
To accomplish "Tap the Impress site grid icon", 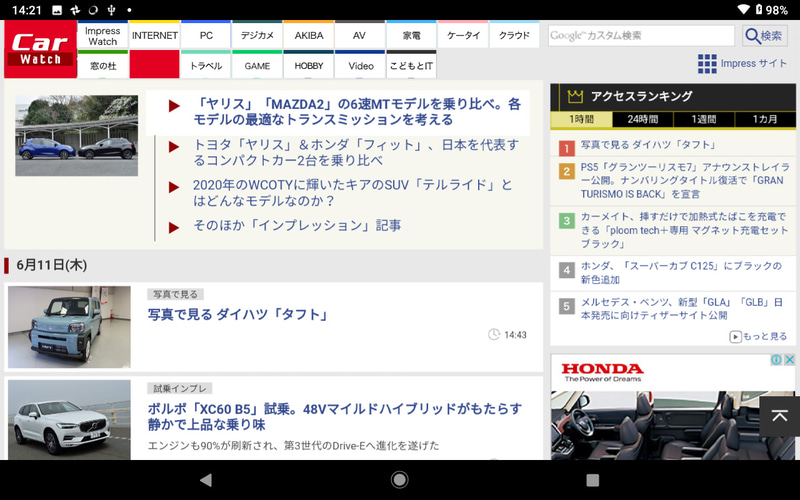I will pyautogui.click(x=707, y=64).
